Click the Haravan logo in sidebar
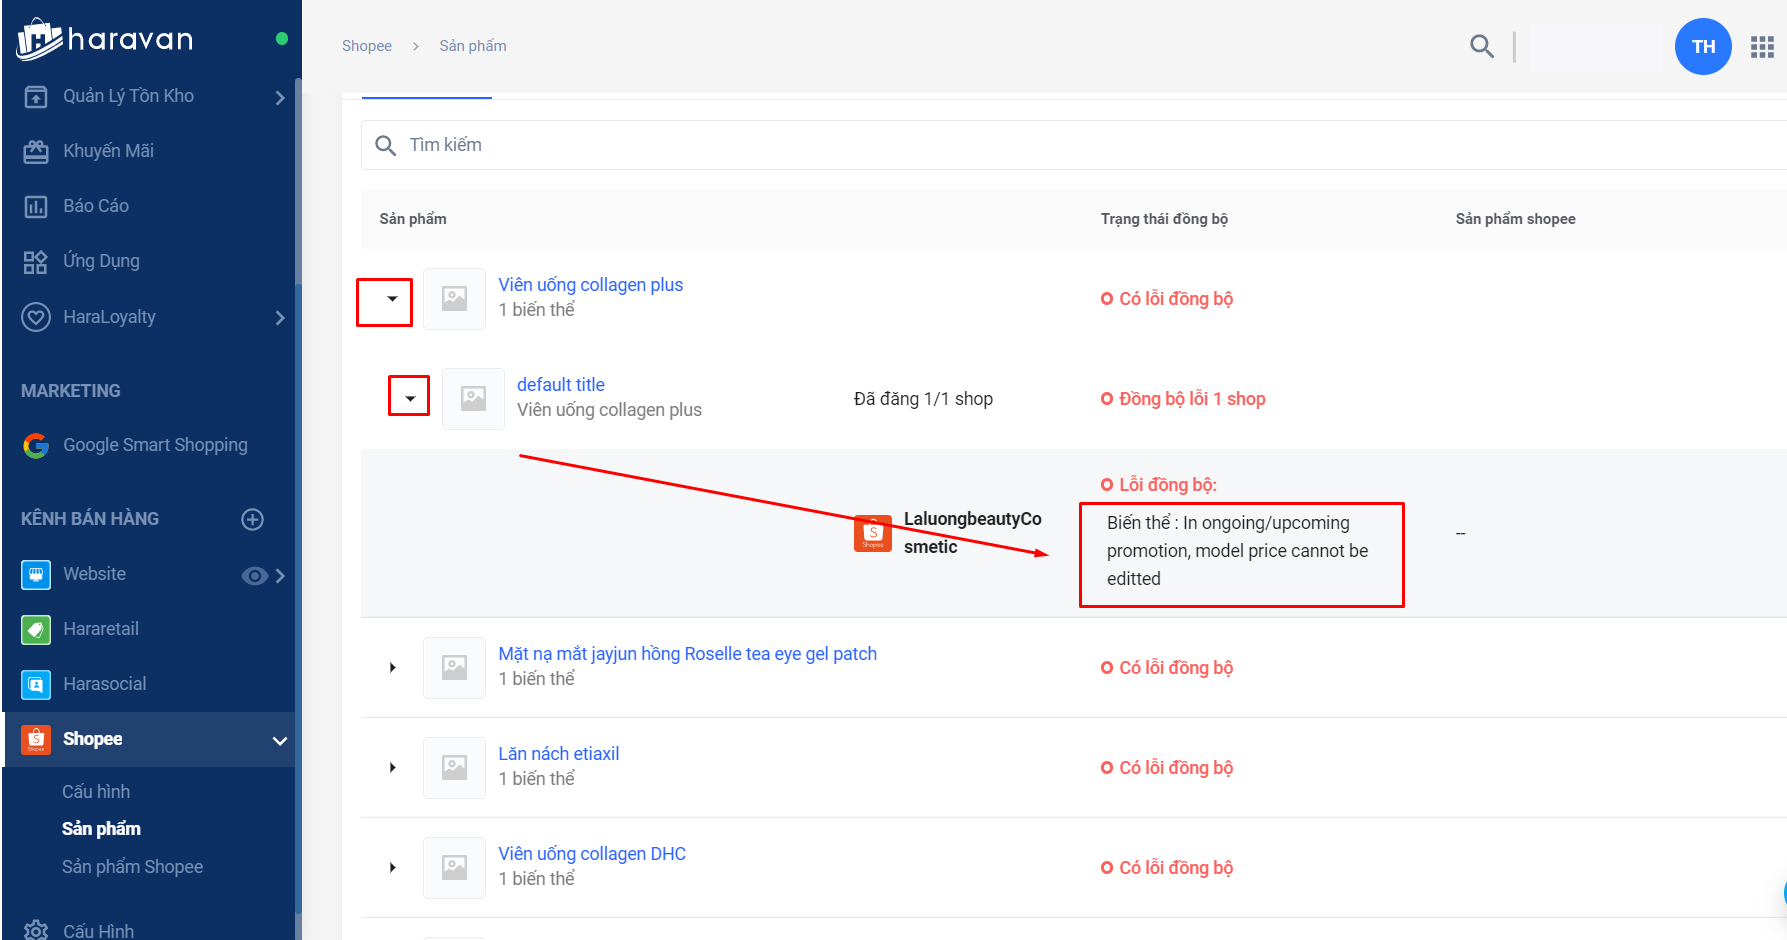The image size is (1787, 940). tap(105, 39)
